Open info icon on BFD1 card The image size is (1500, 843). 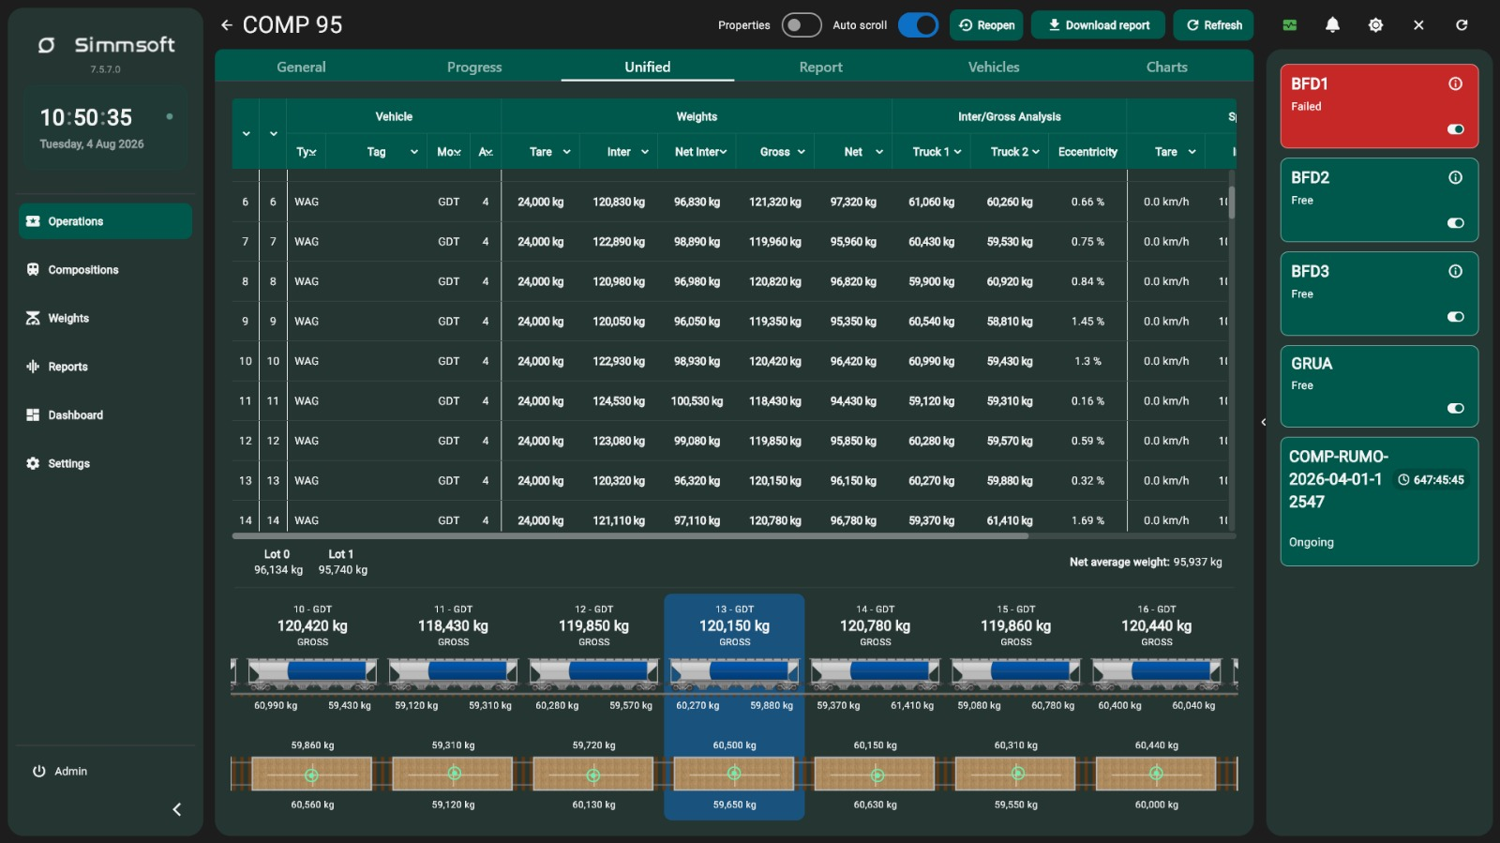point(1455,84)
